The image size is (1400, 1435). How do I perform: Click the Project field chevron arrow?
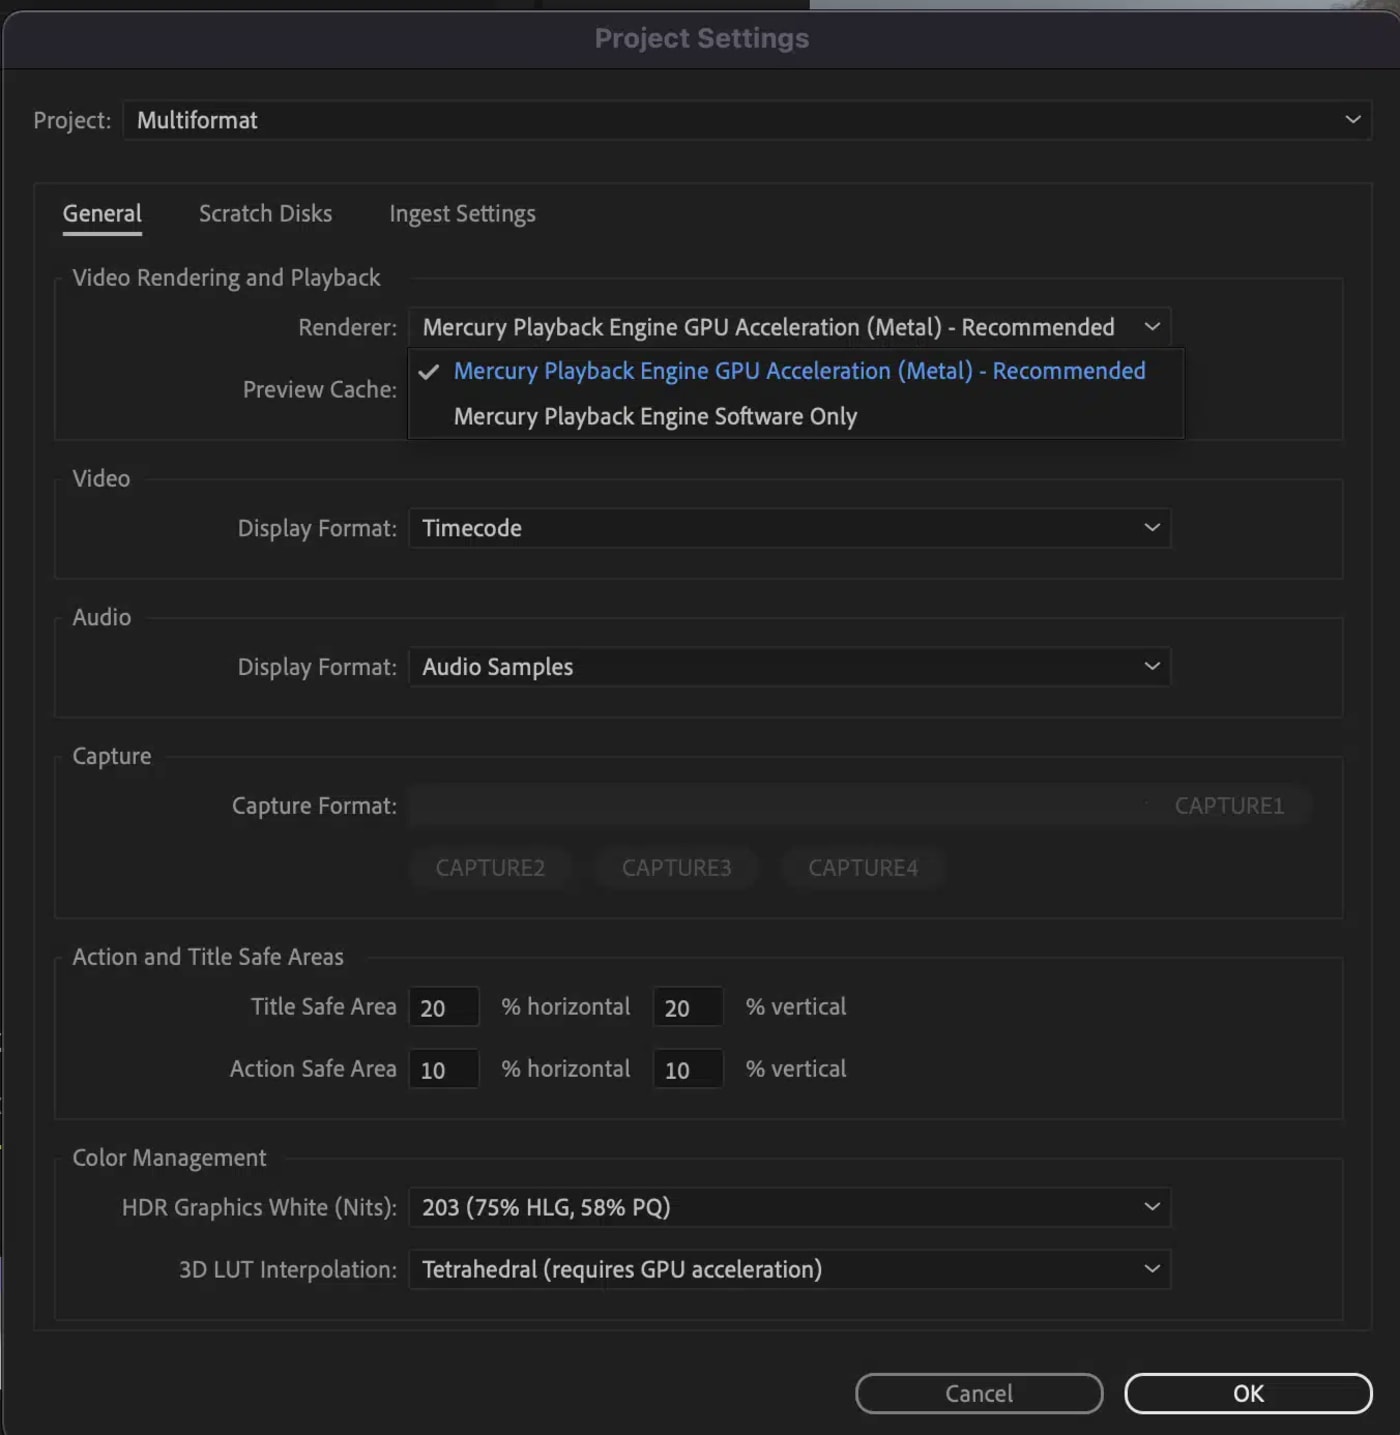(x=1353, y=120)
